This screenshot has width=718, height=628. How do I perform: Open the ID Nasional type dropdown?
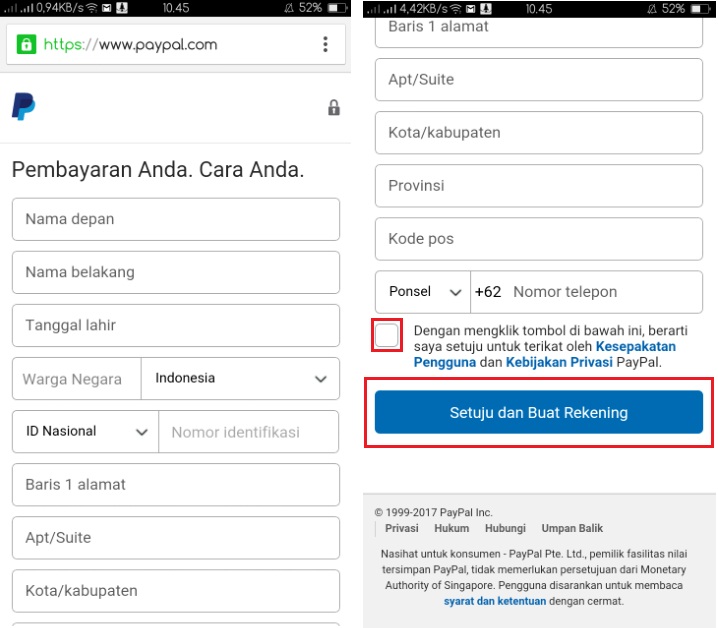[86, 431]
